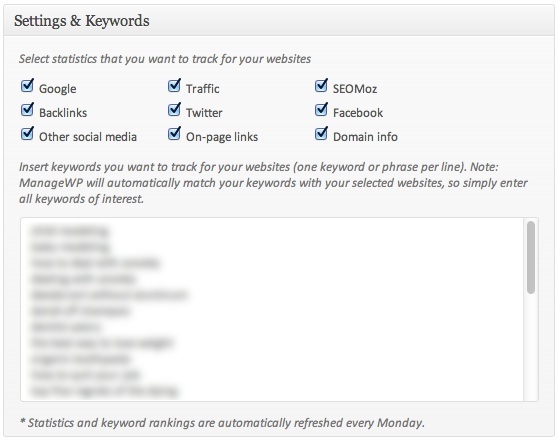
Task: Toggle the Twitter tracking checkbox
Action: (174, 110)
